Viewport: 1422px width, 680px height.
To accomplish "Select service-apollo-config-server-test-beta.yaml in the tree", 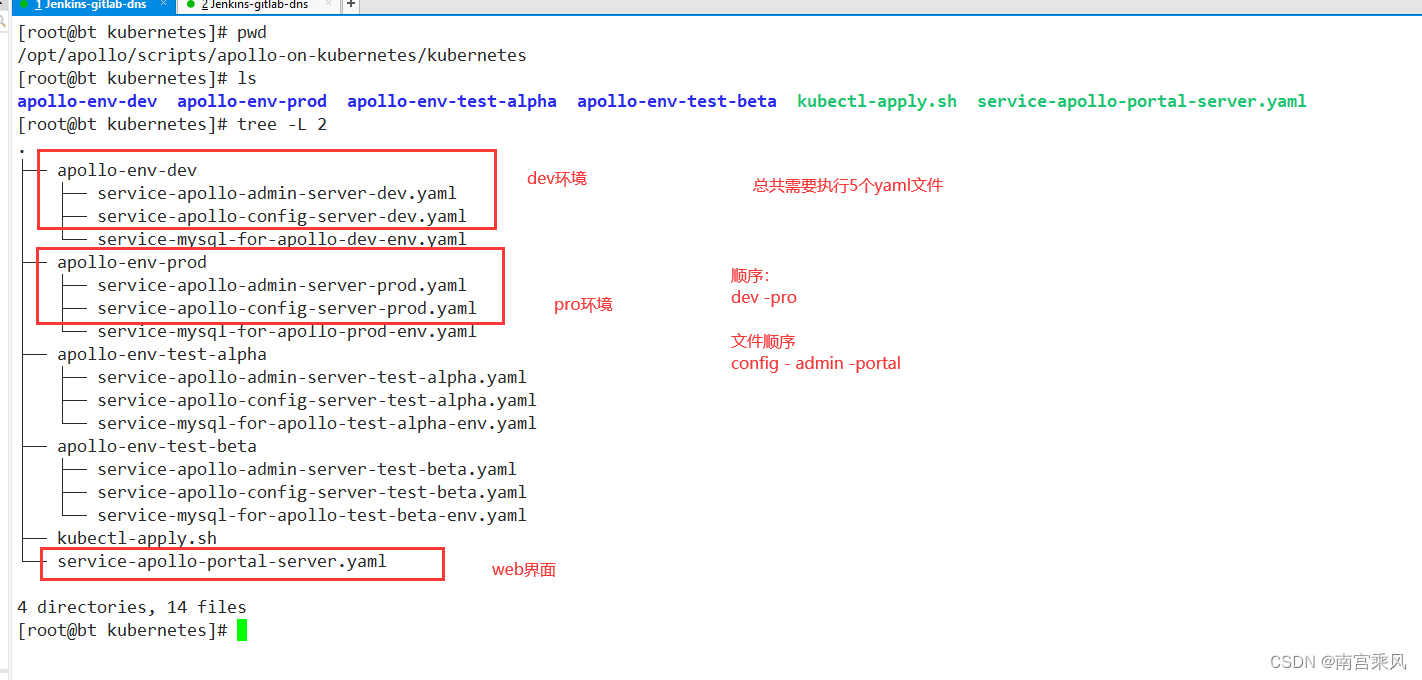I will (x=312, y=492).
